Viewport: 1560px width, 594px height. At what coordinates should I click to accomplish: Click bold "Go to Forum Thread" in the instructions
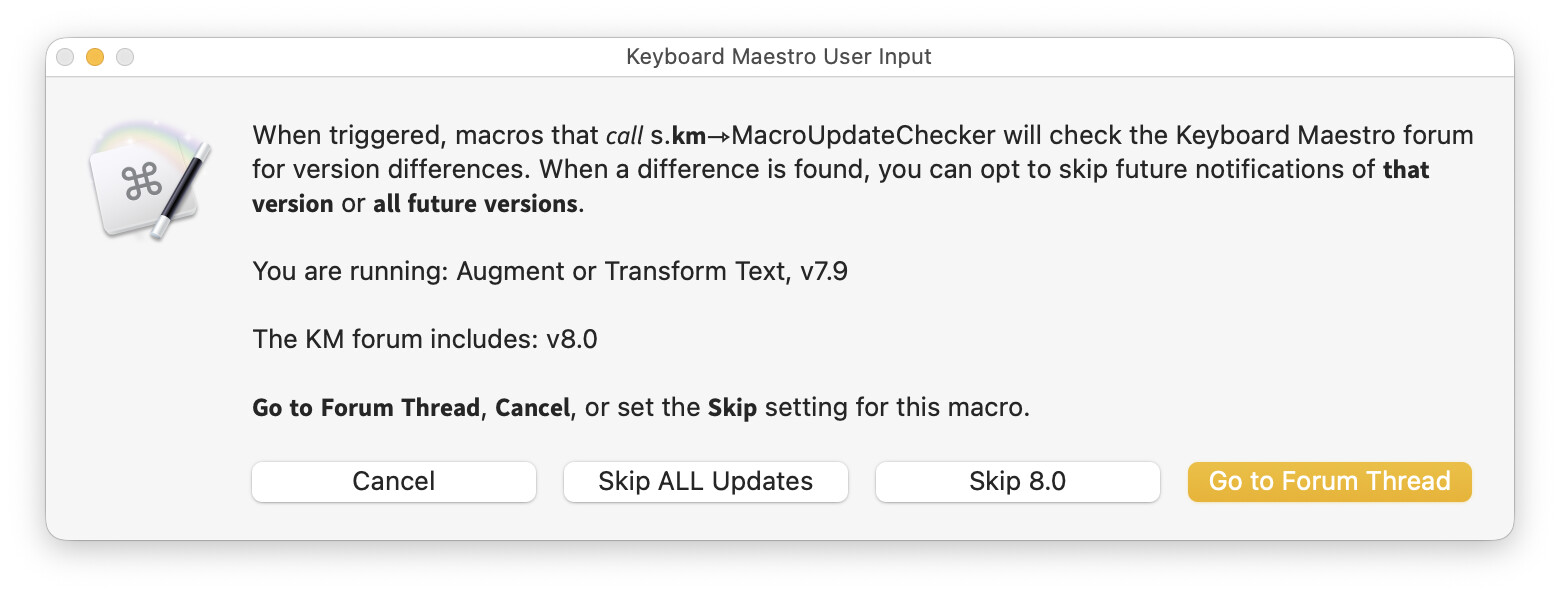point(366,408)
